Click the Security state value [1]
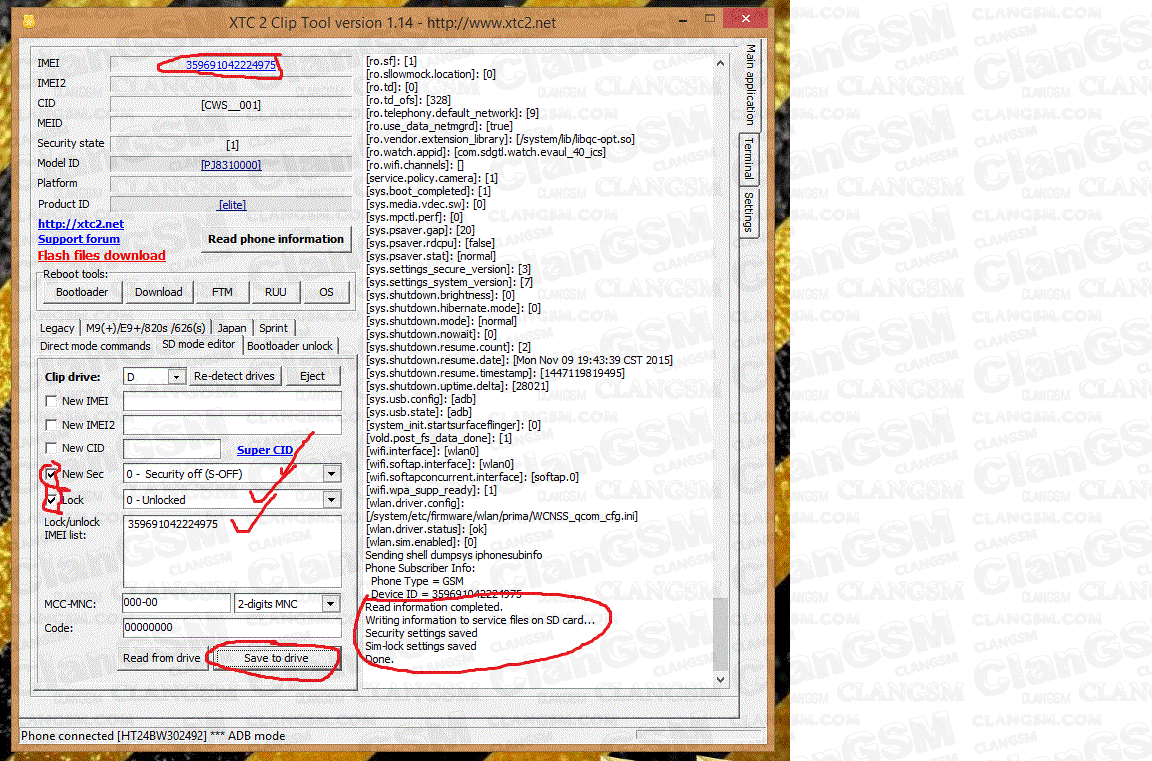This screenshot has width=1152, height=761. click(x=232, y=145)
